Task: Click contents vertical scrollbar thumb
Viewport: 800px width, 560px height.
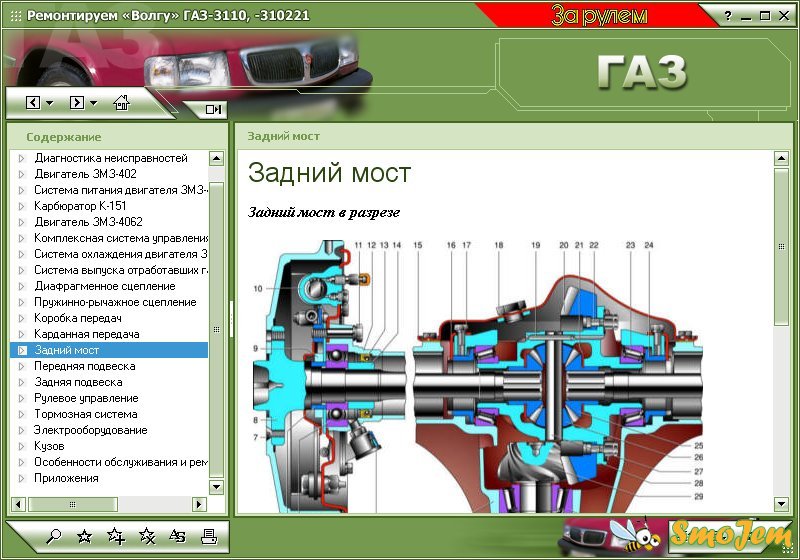Action: (216, 329)
